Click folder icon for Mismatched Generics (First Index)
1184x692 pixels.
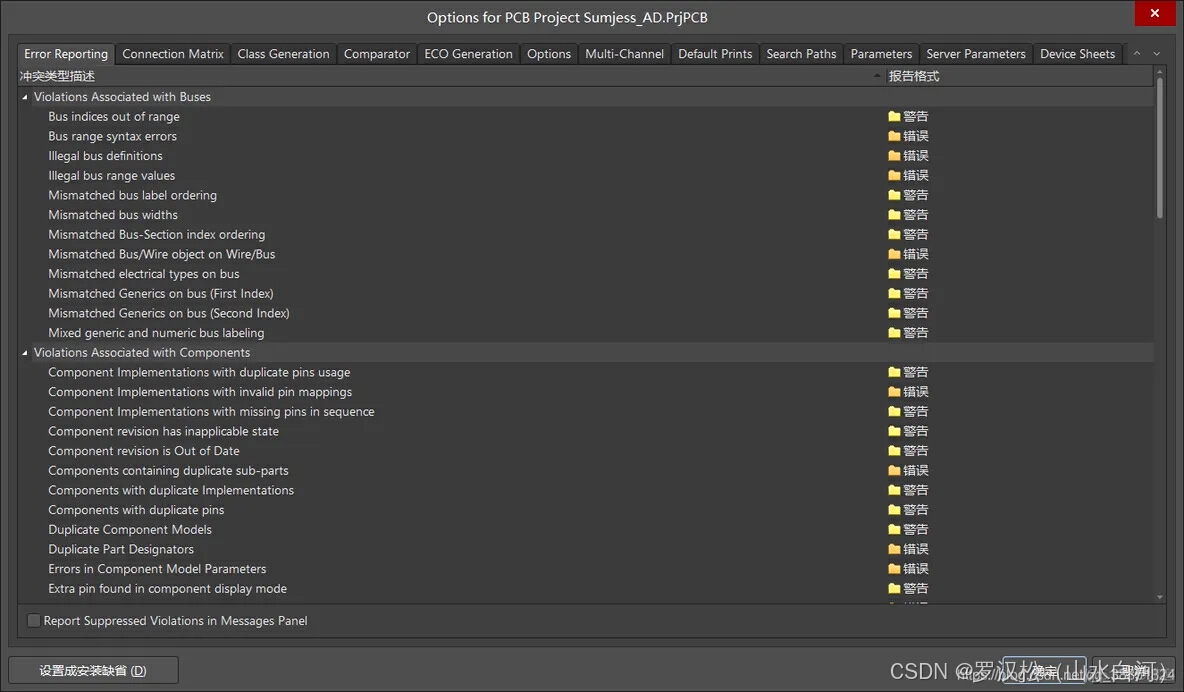click(x=894, y=293)
